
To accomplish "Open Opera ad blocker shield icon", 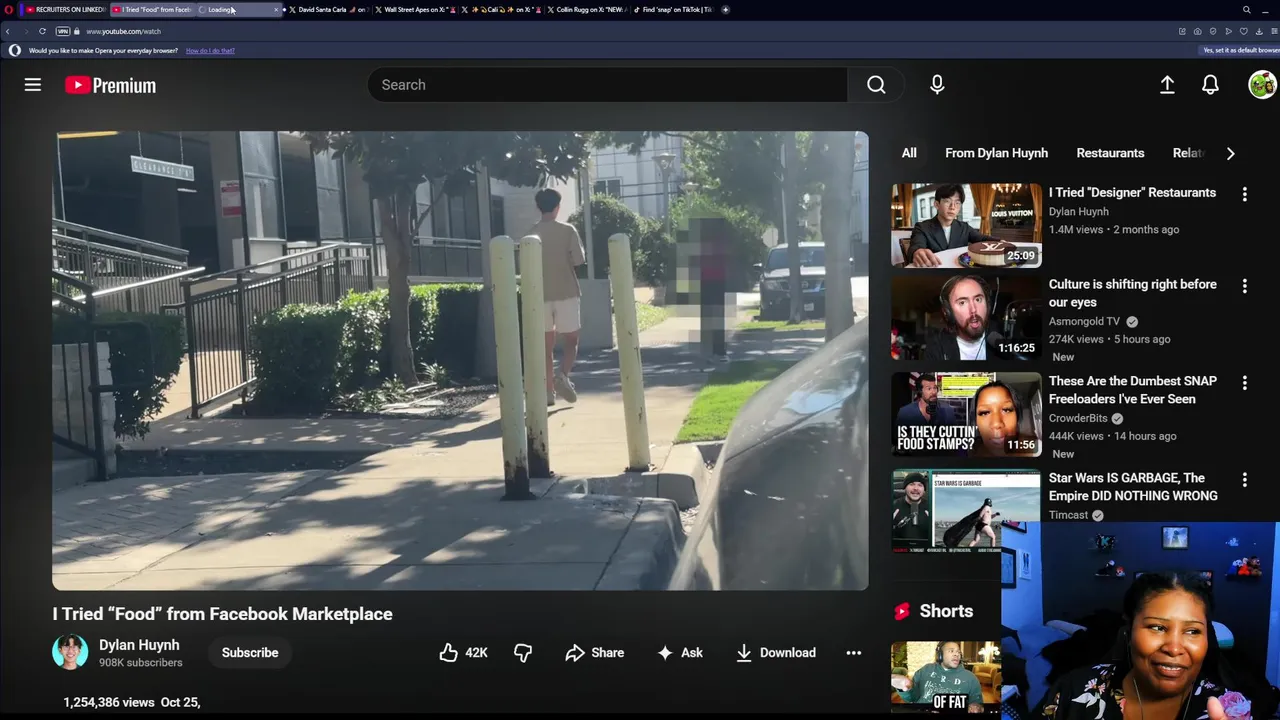I will coord(1213,31).
